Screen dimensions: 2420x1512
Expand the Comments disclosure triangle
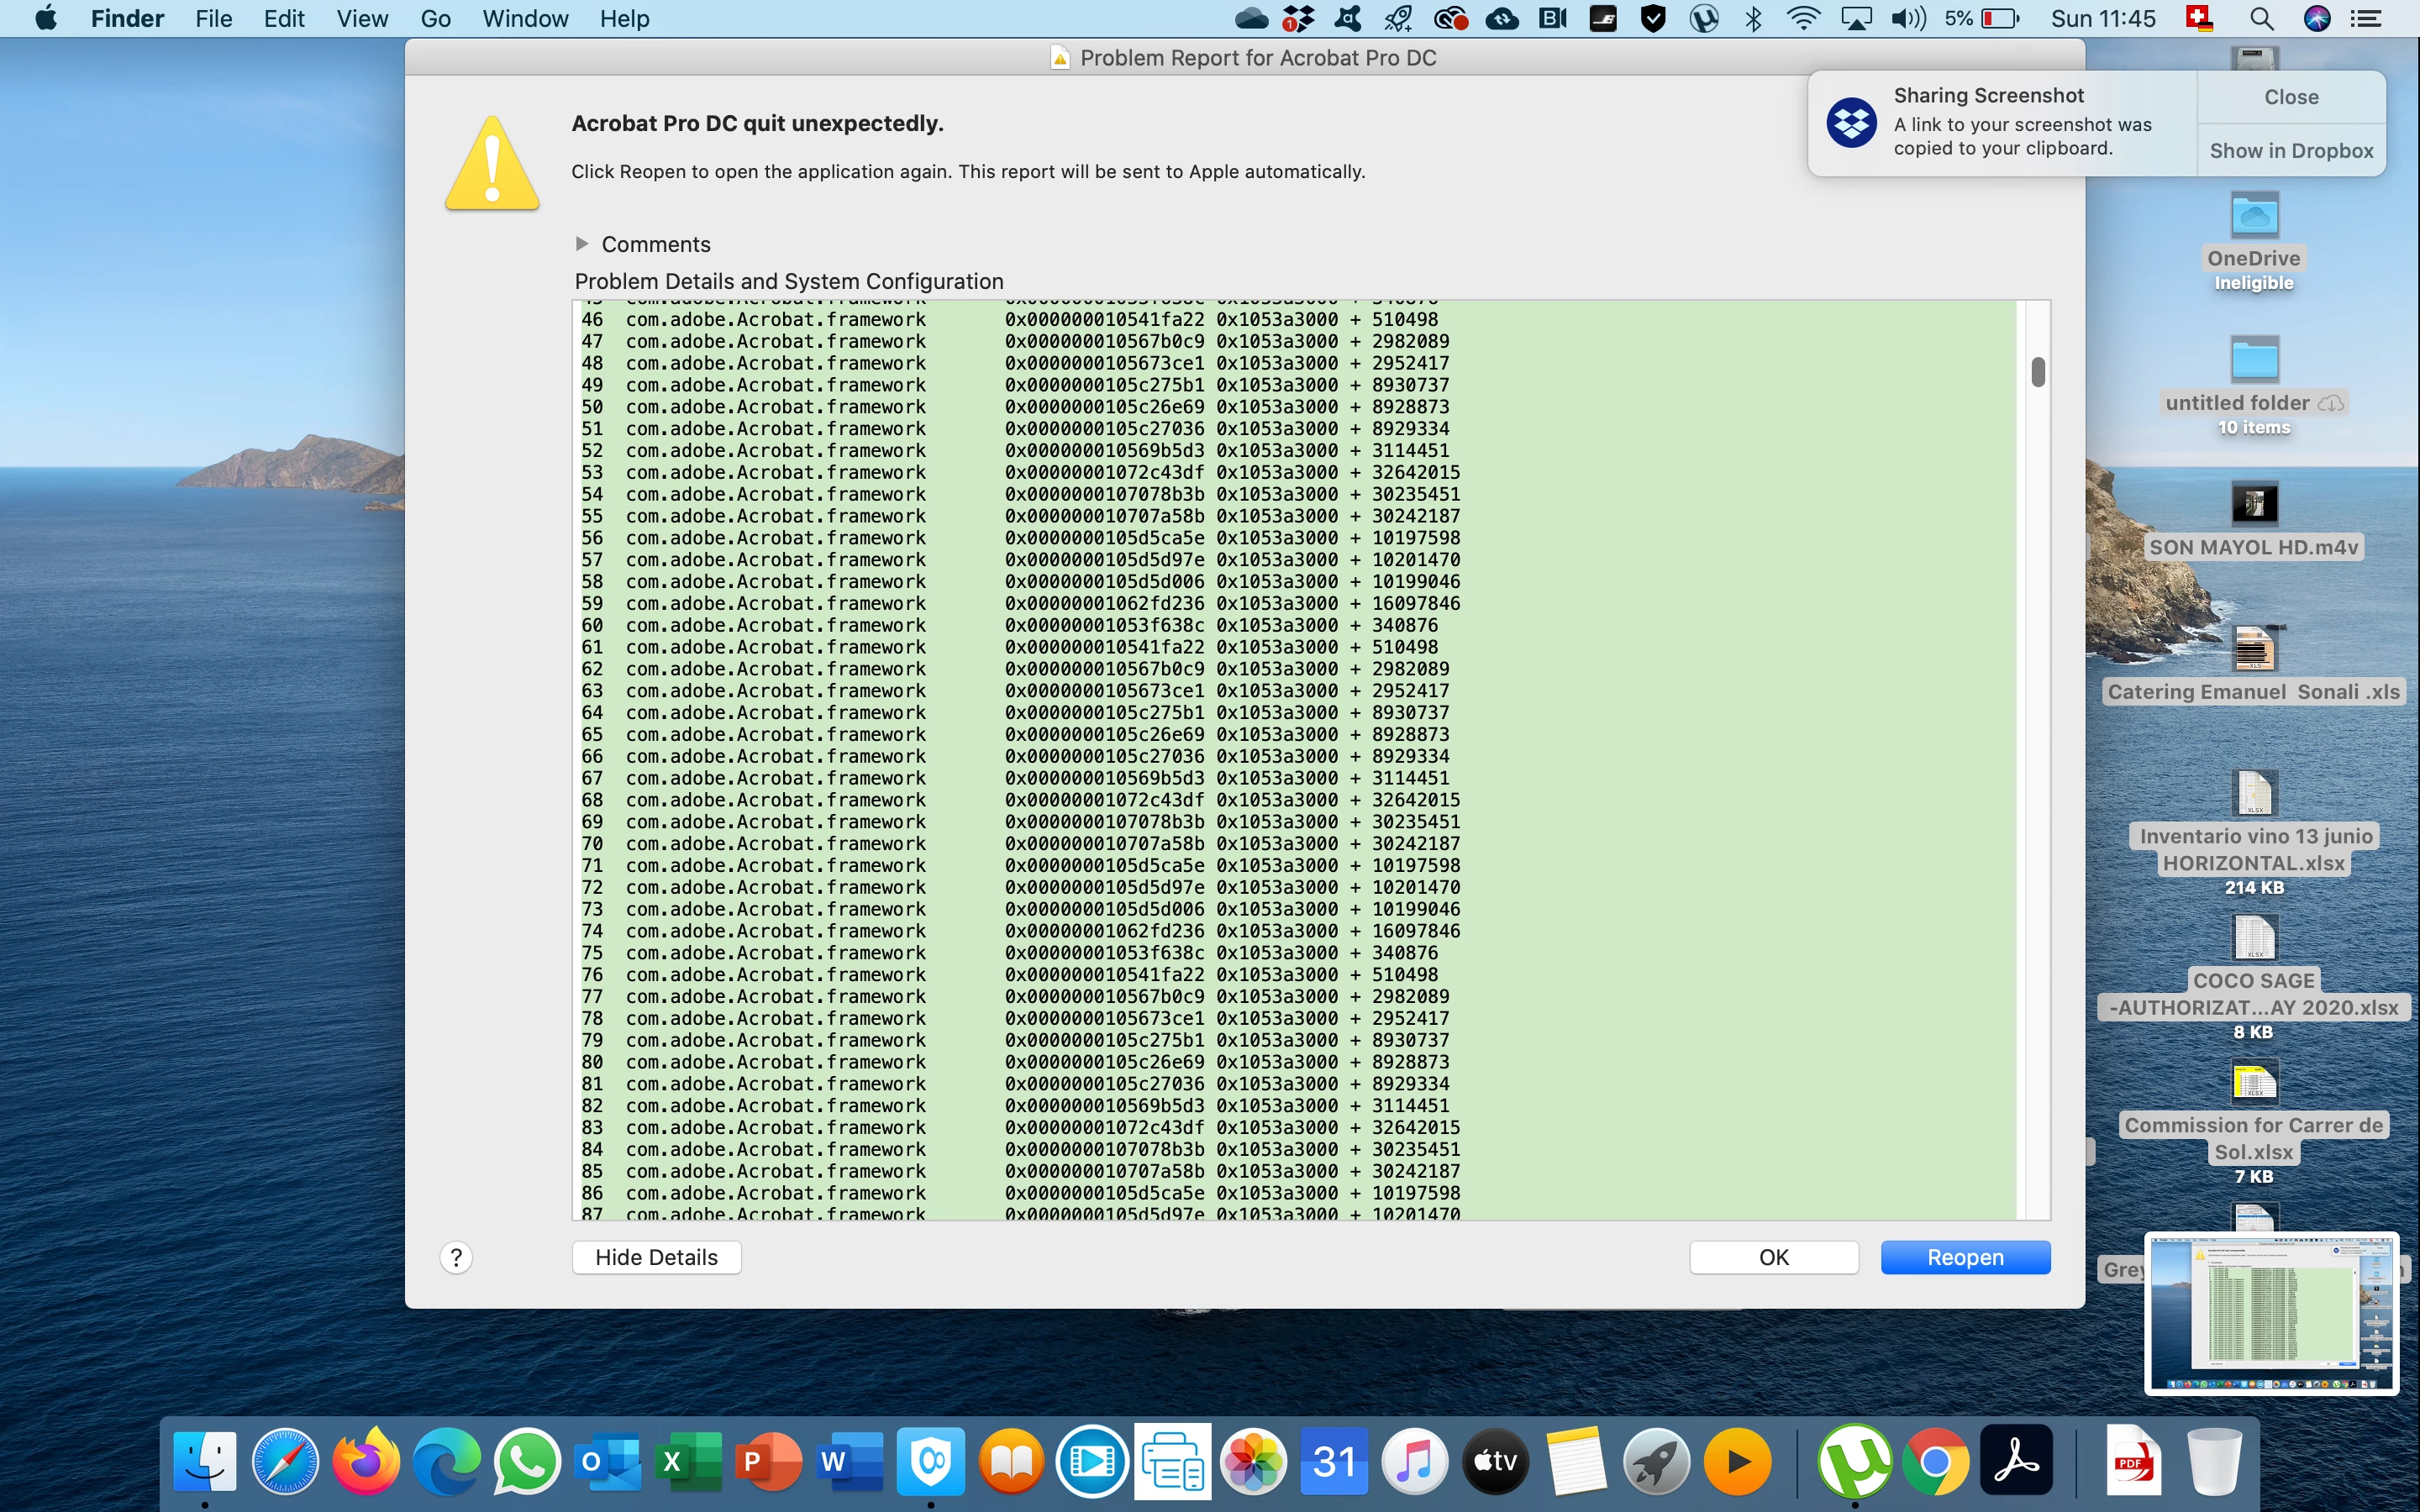pos(582,244)
